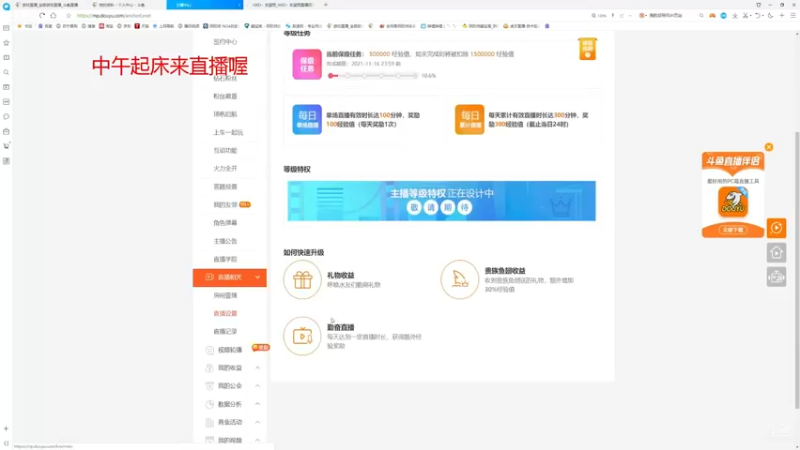Click the pink 保级任务 task icon

click(307, 64)
